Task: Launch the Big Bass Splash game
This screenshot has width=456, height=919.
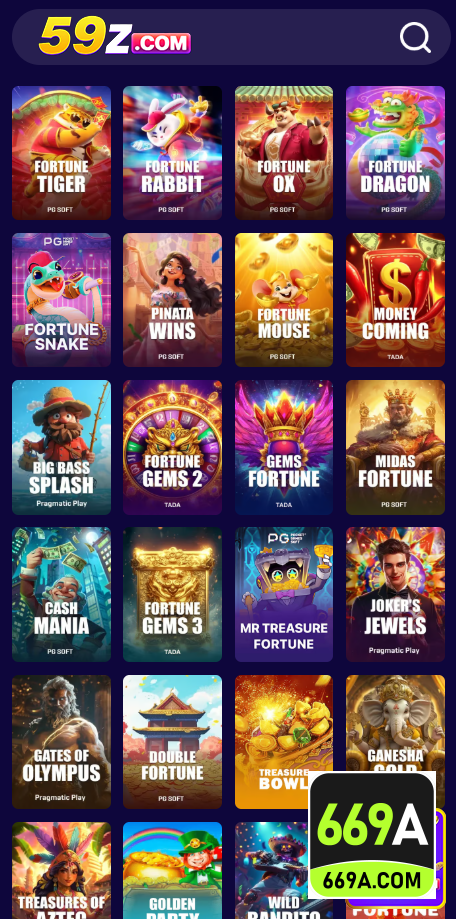Action: (x=62, y=447)
